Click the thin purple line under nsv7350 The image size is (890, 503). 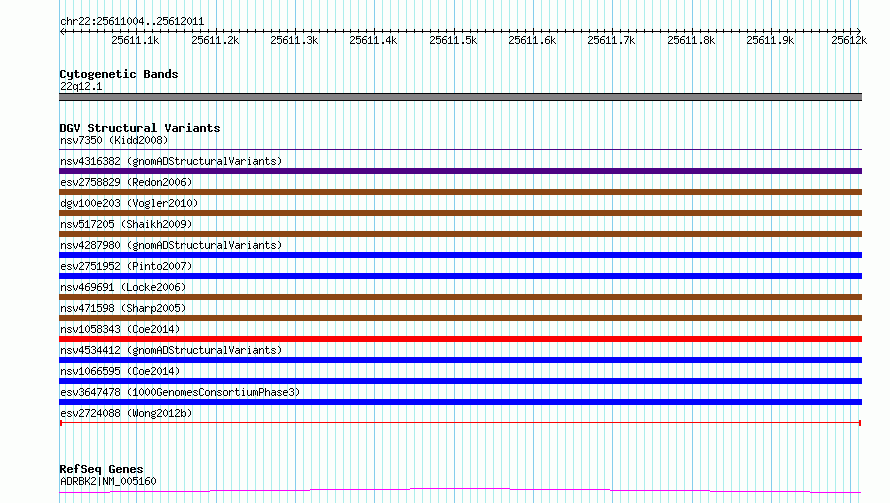[x=460, y=149]
